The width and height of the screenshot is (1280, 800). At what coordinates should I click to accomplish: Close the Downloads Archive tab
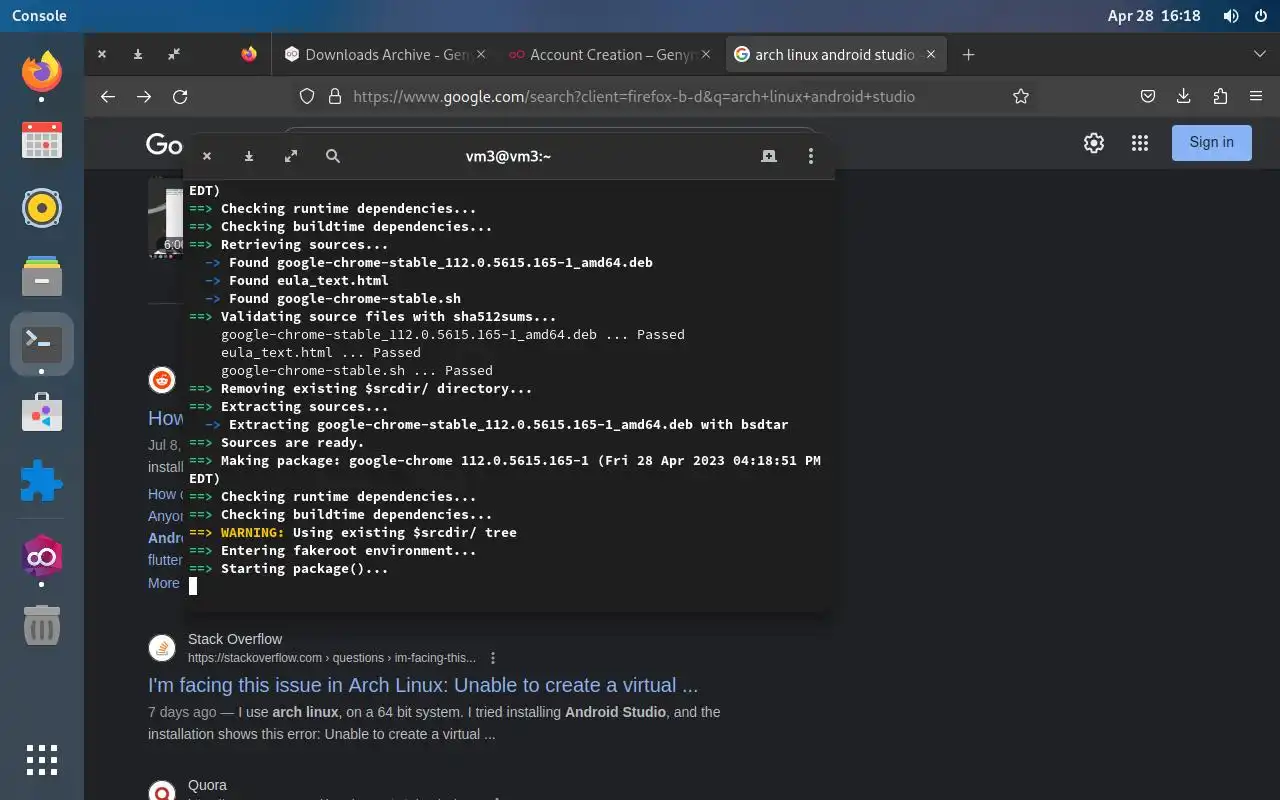pyautogui.click(x=481, y=55)
